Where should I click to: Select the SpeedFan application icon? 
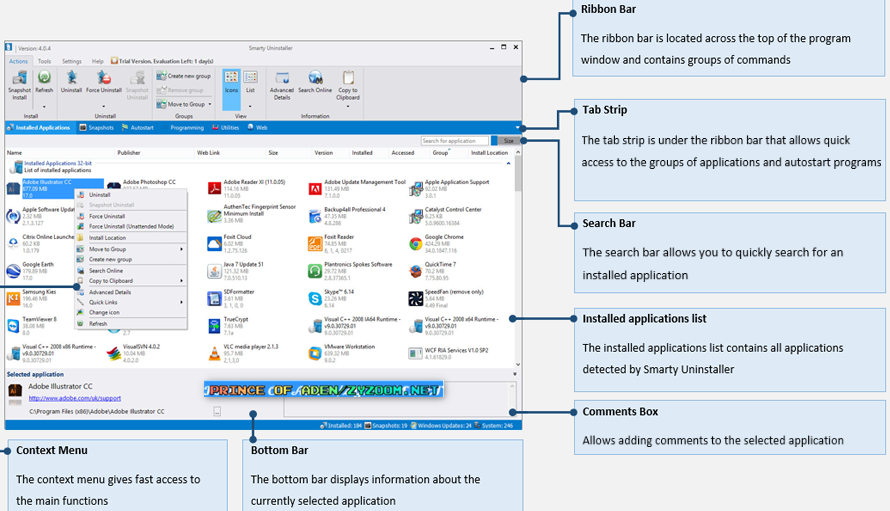click(x=415, y=299)
